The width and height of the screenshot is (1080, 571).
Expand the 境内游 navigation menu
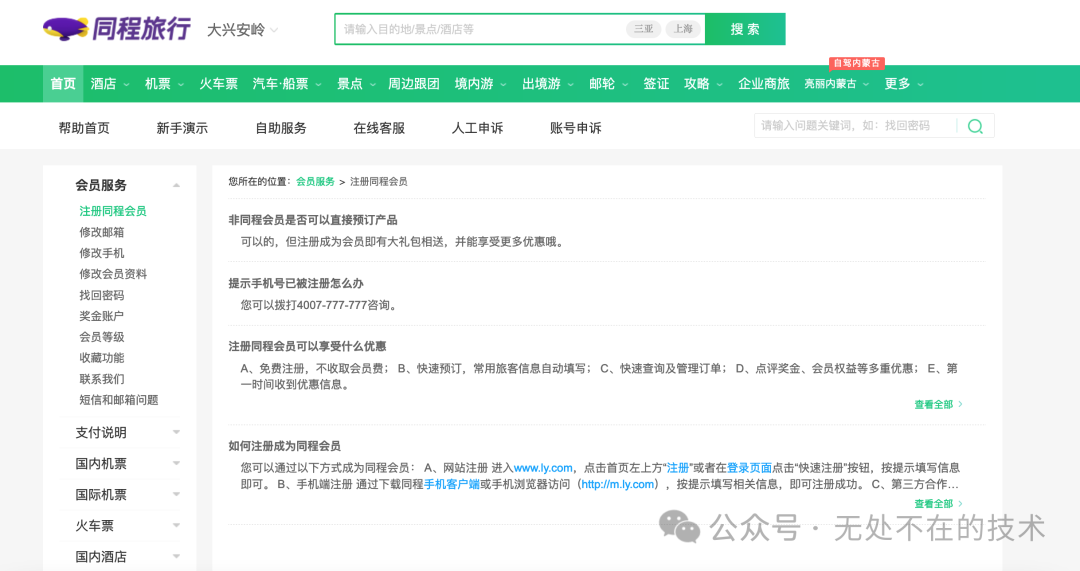click(x=480, y=83)
